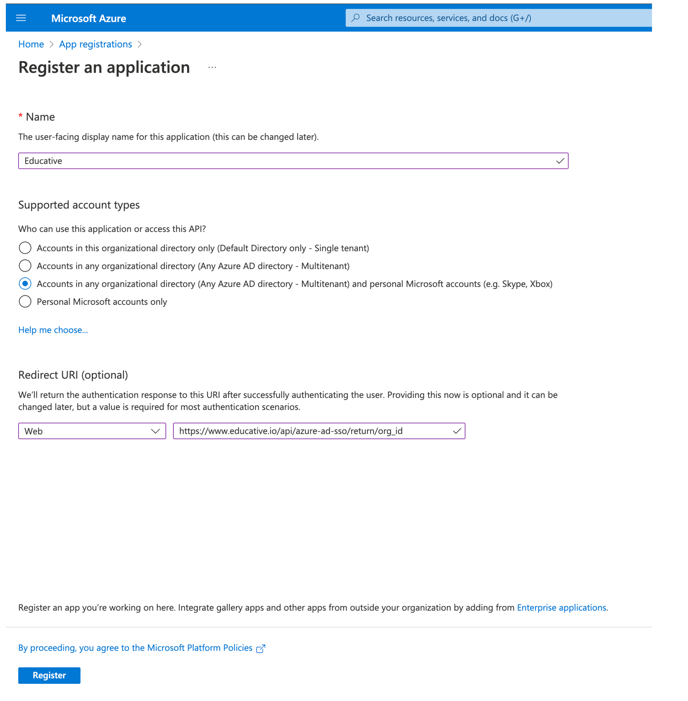Expand the Web platform dropdown
Viewport: 688px width, 701px height.
(92, 431)
